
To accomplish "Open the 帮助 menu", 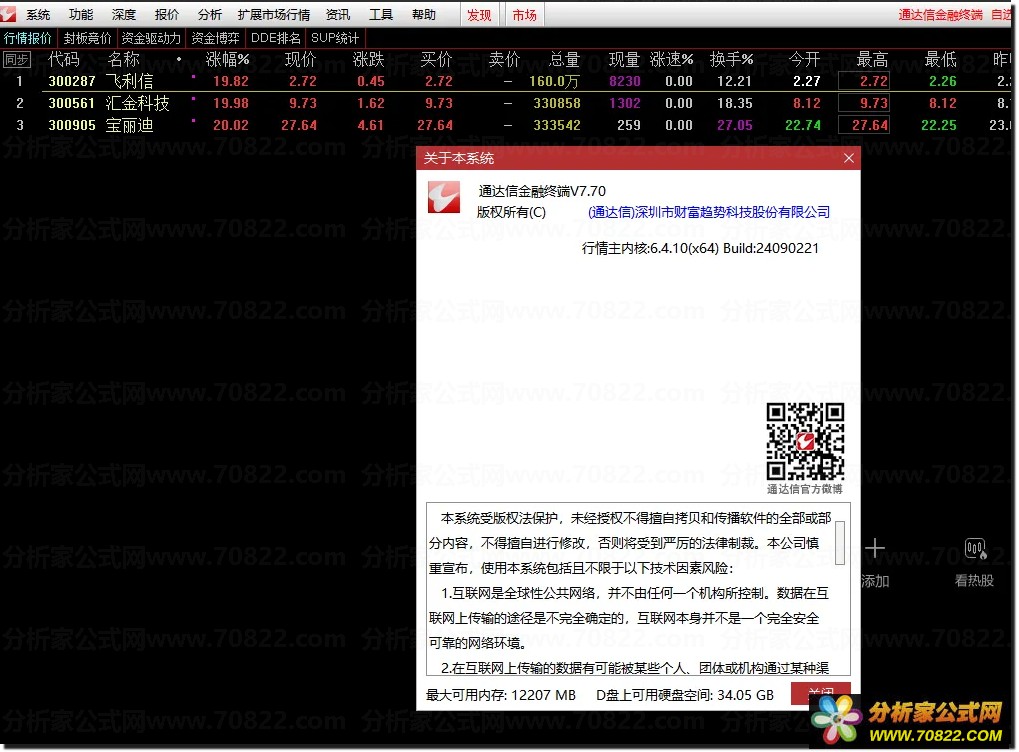I will (424, 14).
